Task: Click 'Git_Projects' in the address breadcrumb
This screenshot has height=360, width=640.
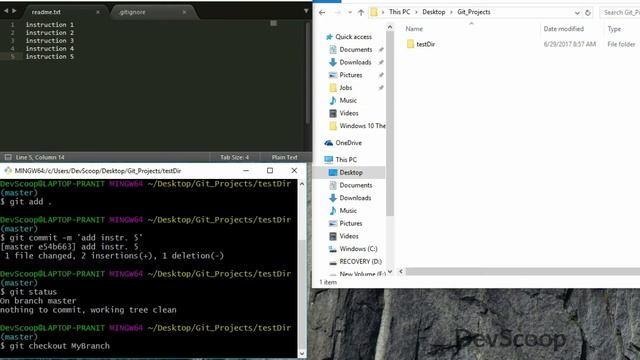Action: (x=473, y=12)
